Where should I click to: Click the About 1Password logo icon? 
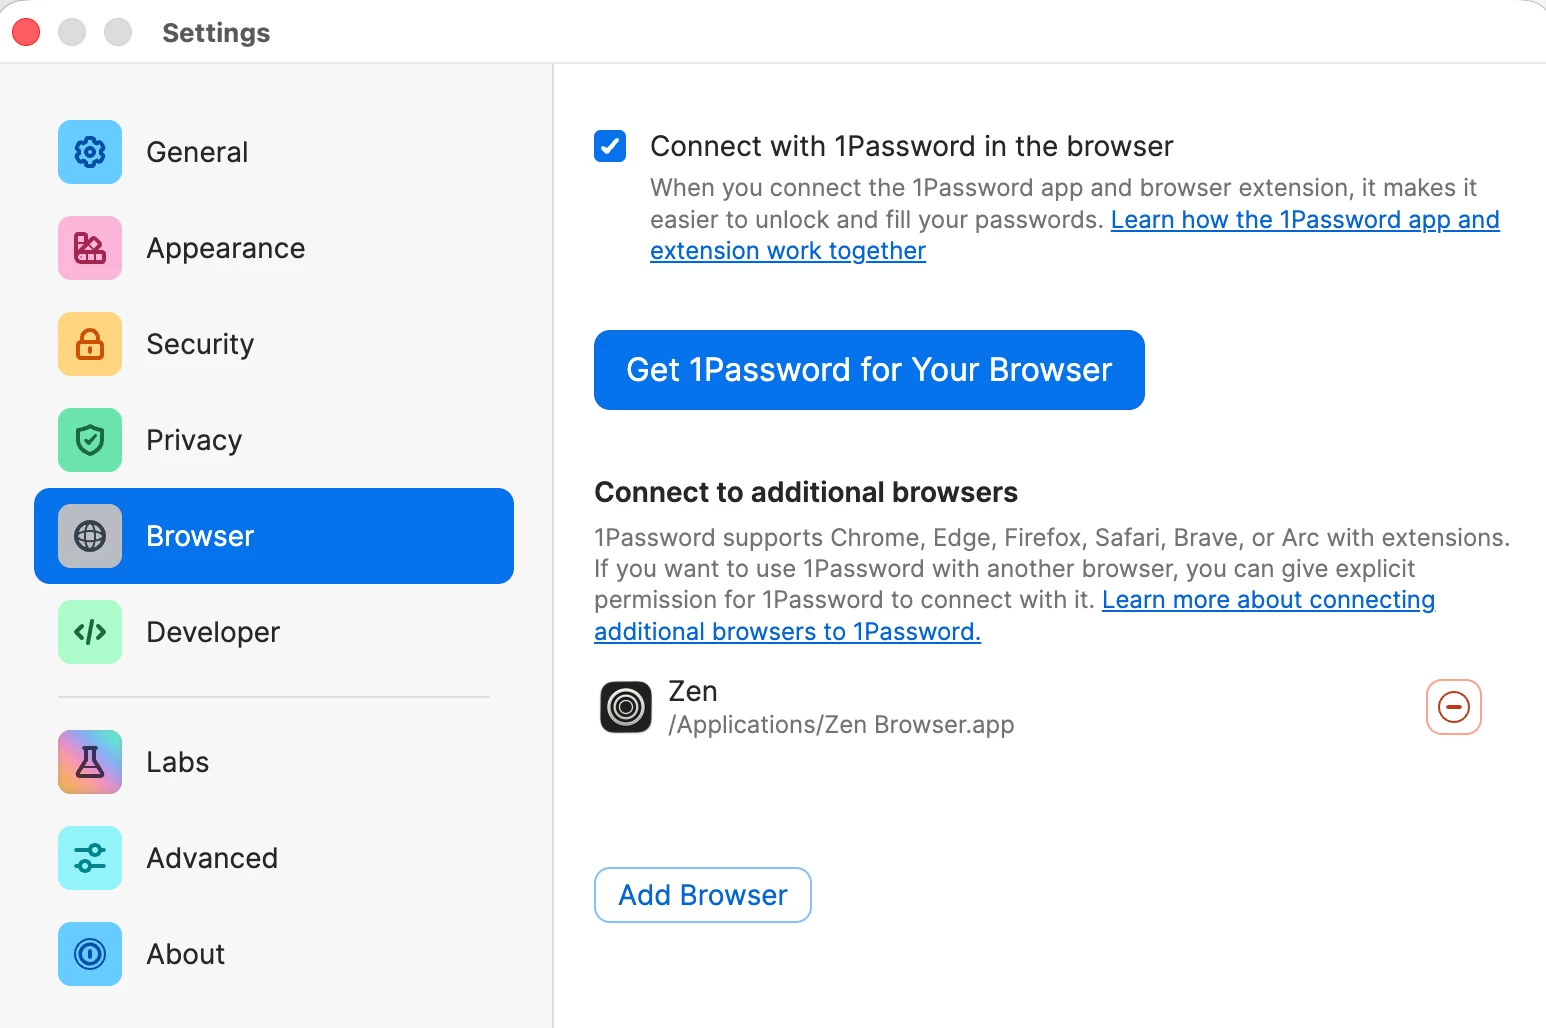90,954
